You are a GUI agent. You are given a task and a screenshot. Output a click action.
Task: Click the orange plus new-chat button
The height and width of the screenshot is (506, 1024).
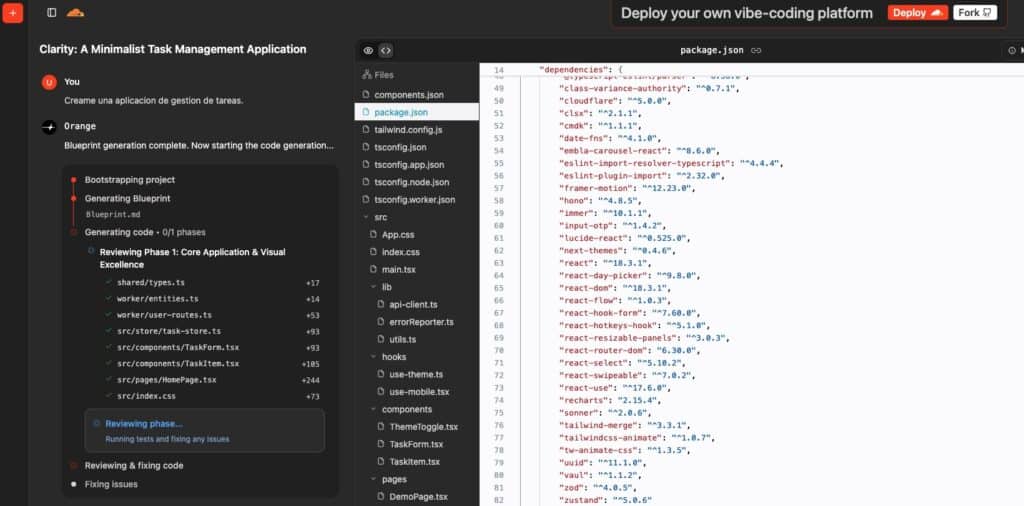coord(13,13)
